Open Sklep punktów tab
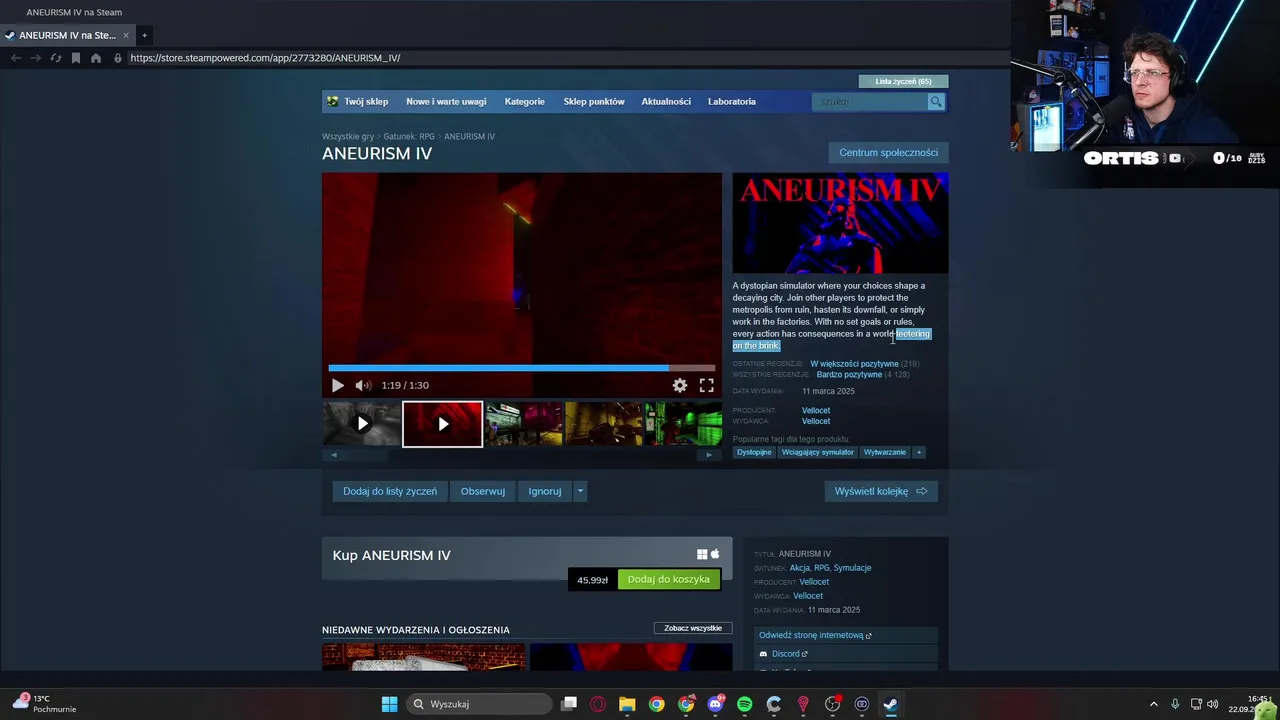The image size is (1280, 720). (x=594, y=101)
